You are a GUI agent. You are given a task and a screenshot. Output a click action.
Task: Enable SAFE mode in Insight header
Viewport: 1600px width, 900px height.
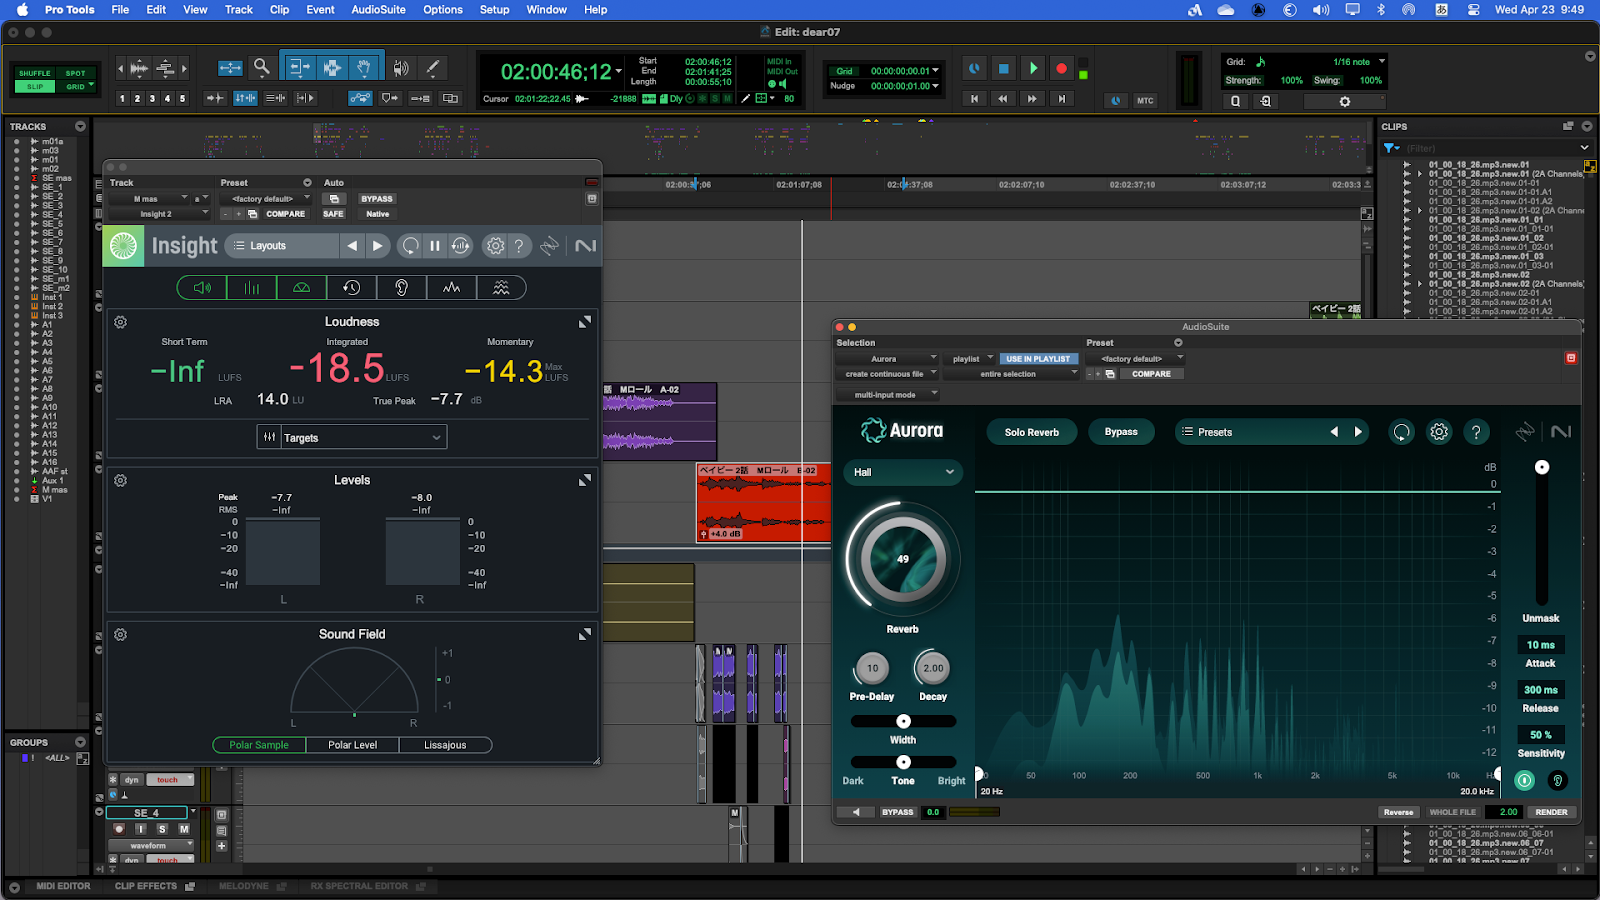pyautogui.click(x=333, y=213)
